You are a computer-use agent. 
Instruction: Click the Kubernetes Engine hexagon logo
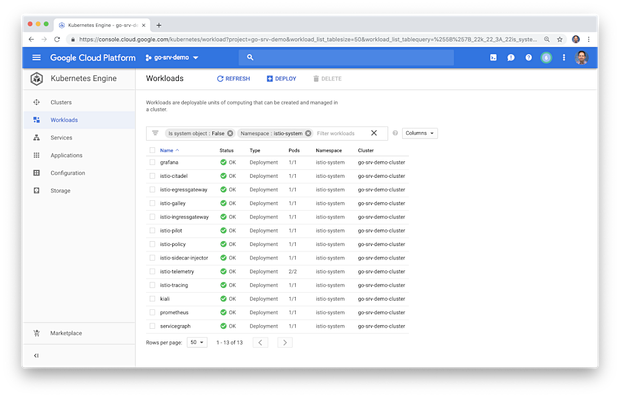(x=37, y=79)
